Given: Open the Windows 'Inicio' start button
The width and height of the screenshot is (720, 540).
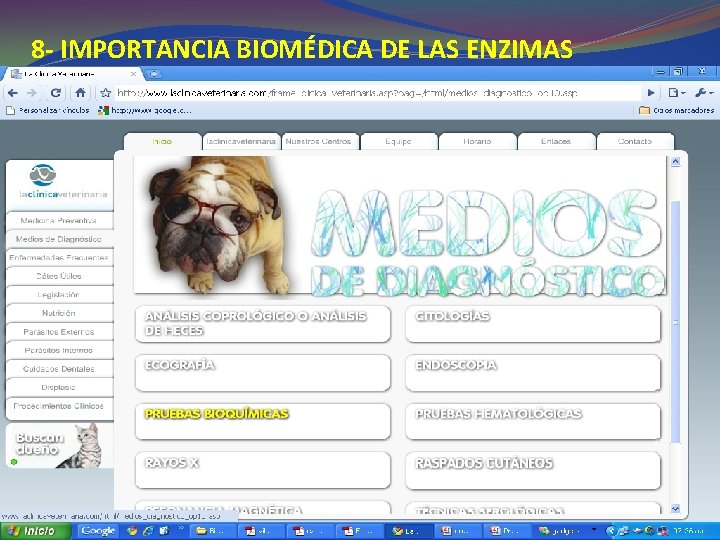Looking at the screenshot, I should tap(36, 531).
